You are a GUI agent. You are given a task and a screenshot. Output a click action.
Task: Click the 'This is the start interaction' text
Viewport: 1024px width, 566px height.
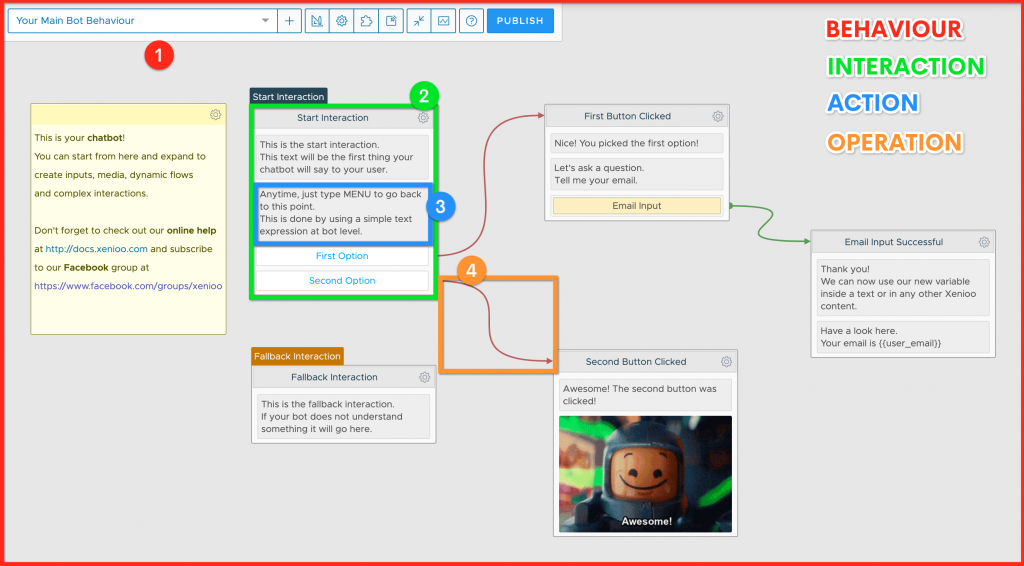click(342, 157)
